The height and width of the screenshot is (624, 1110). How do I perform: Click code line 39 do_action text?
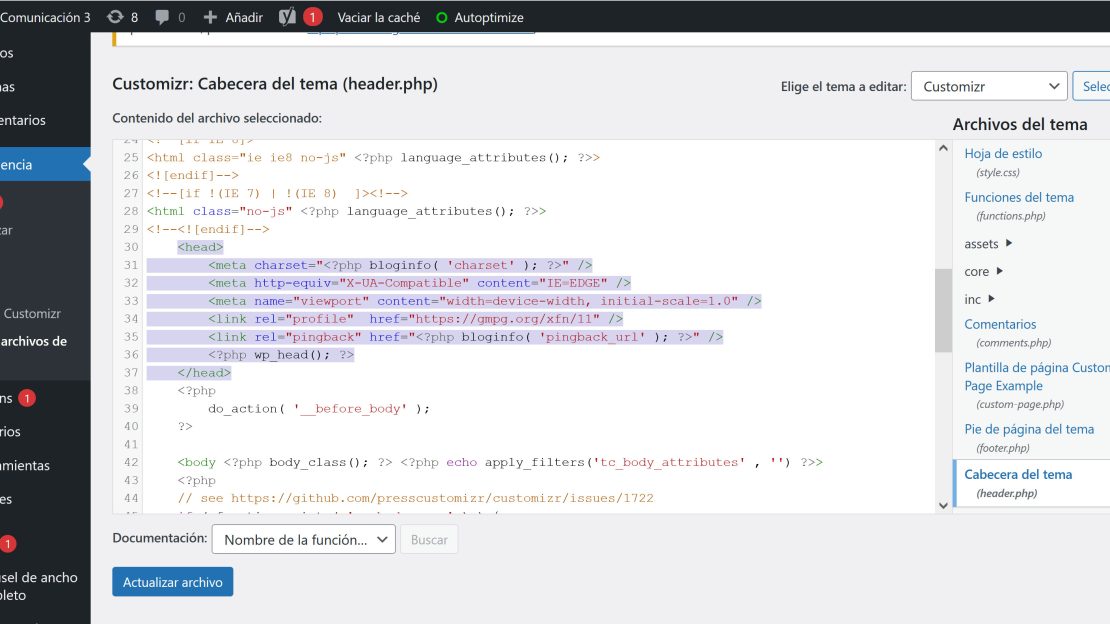click(x=319, y=409)
